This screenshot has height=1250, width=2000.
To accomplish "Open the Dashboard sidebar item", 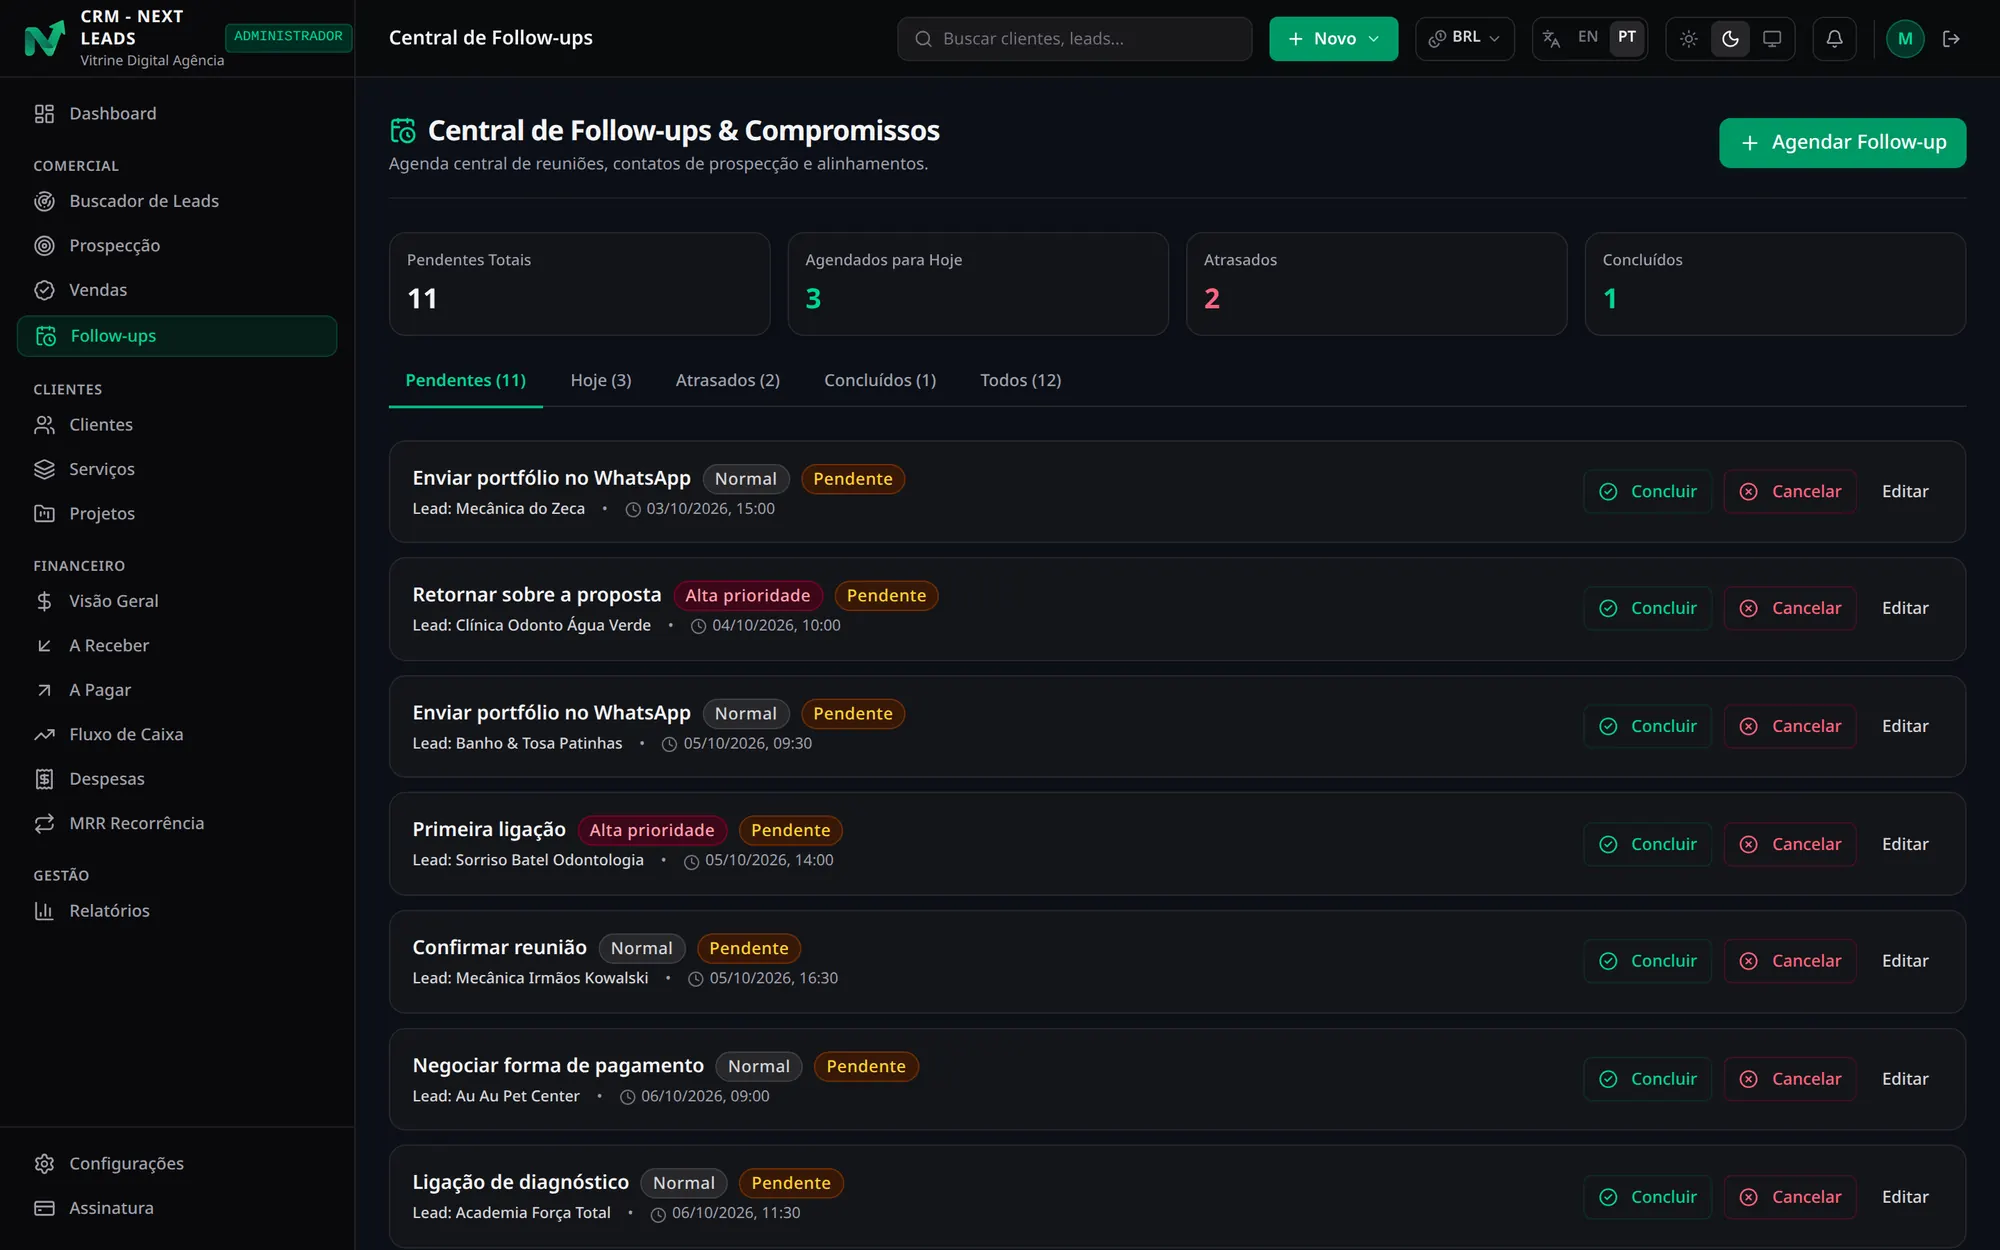I will [177, 114].
